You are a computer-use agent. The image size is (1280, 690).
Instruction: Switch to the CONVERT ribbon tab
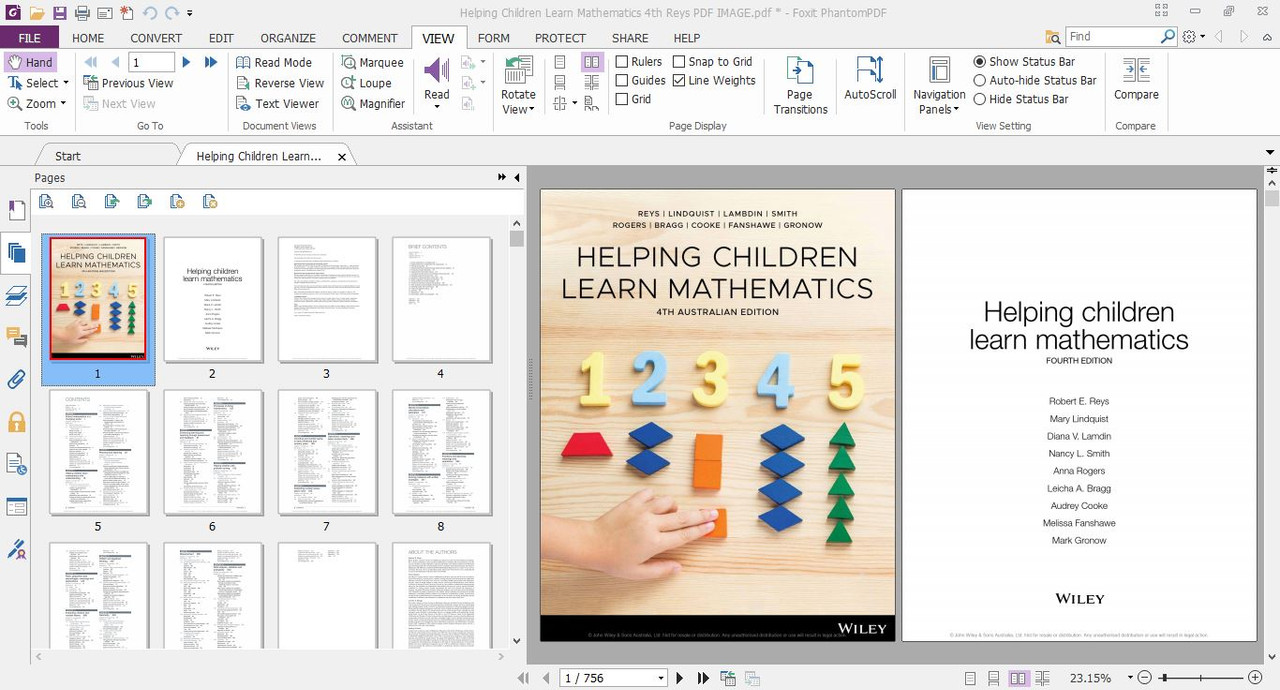click(156, 38)
